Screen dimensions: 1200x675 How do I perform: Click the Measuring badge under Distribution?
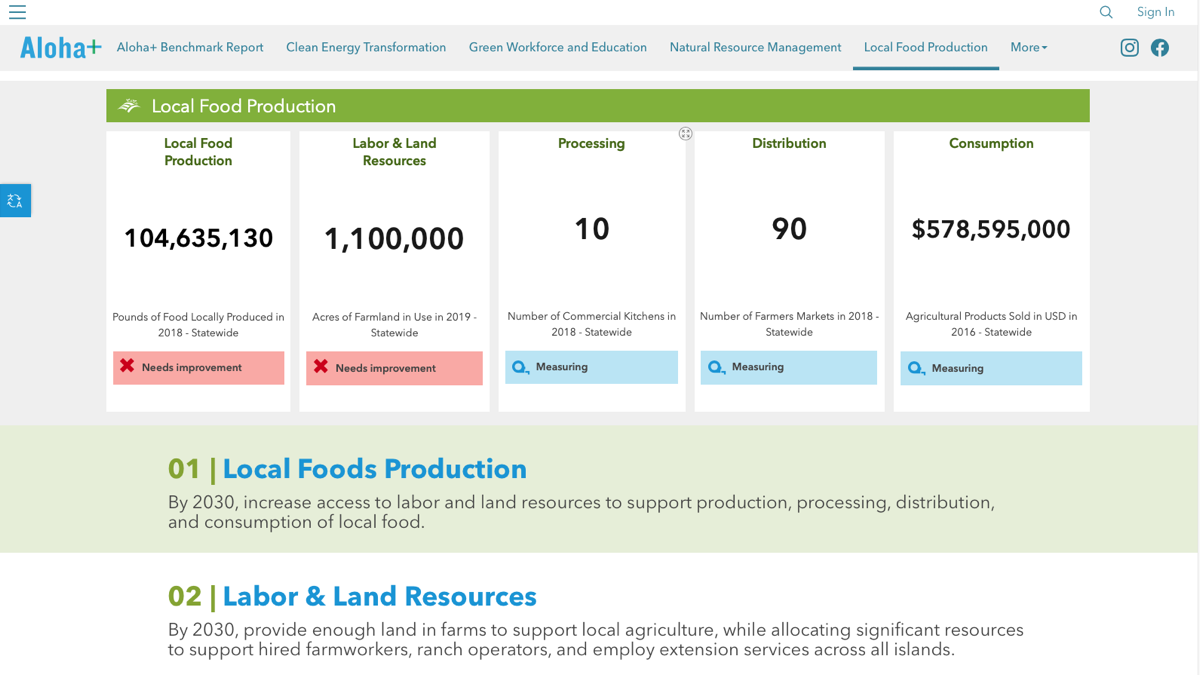[788, 367]
